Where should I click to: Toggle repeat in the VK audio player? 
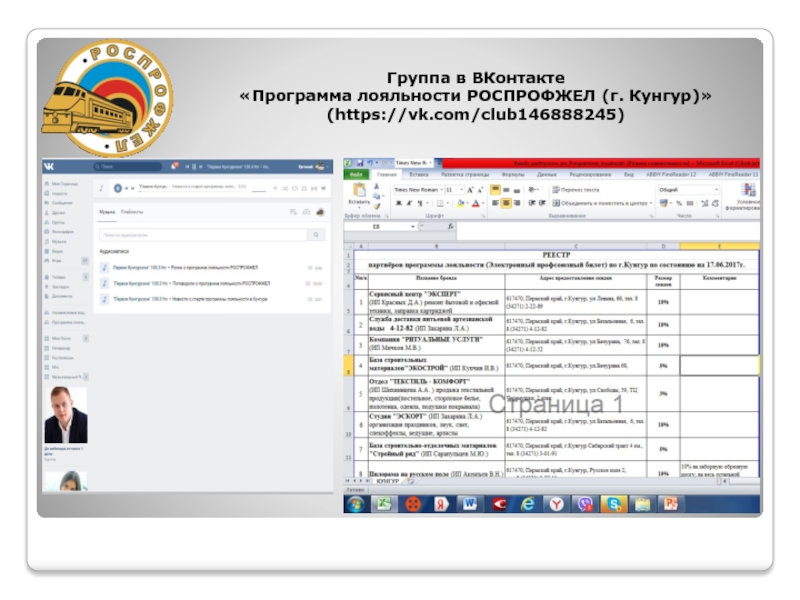[x=294, y=188]
